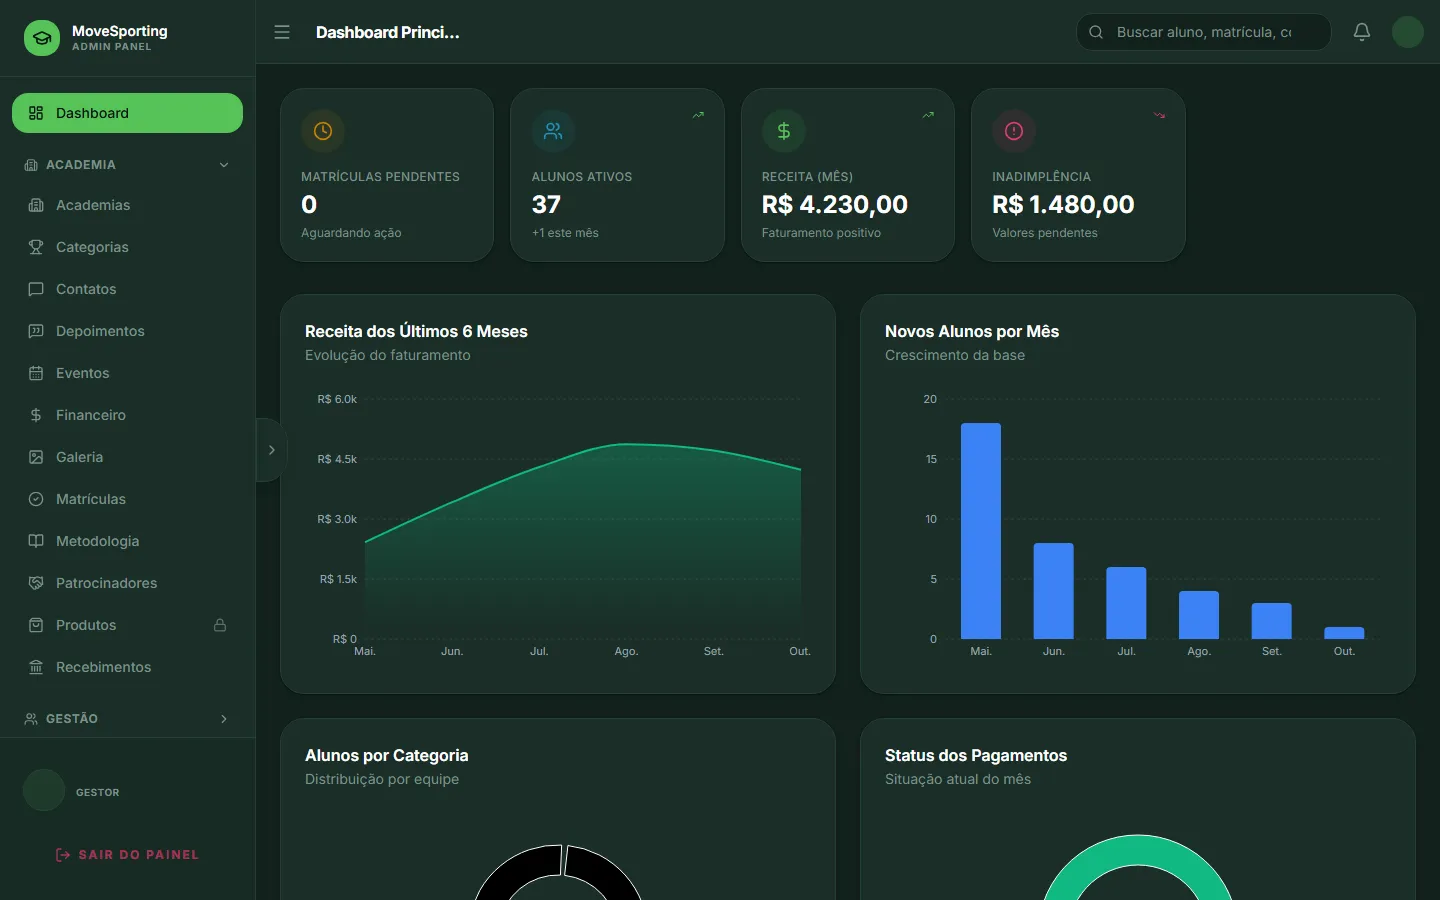Click the Mai. bar in Novos Alunos chart
The image size is (1440, 900).
pos(981,531)
